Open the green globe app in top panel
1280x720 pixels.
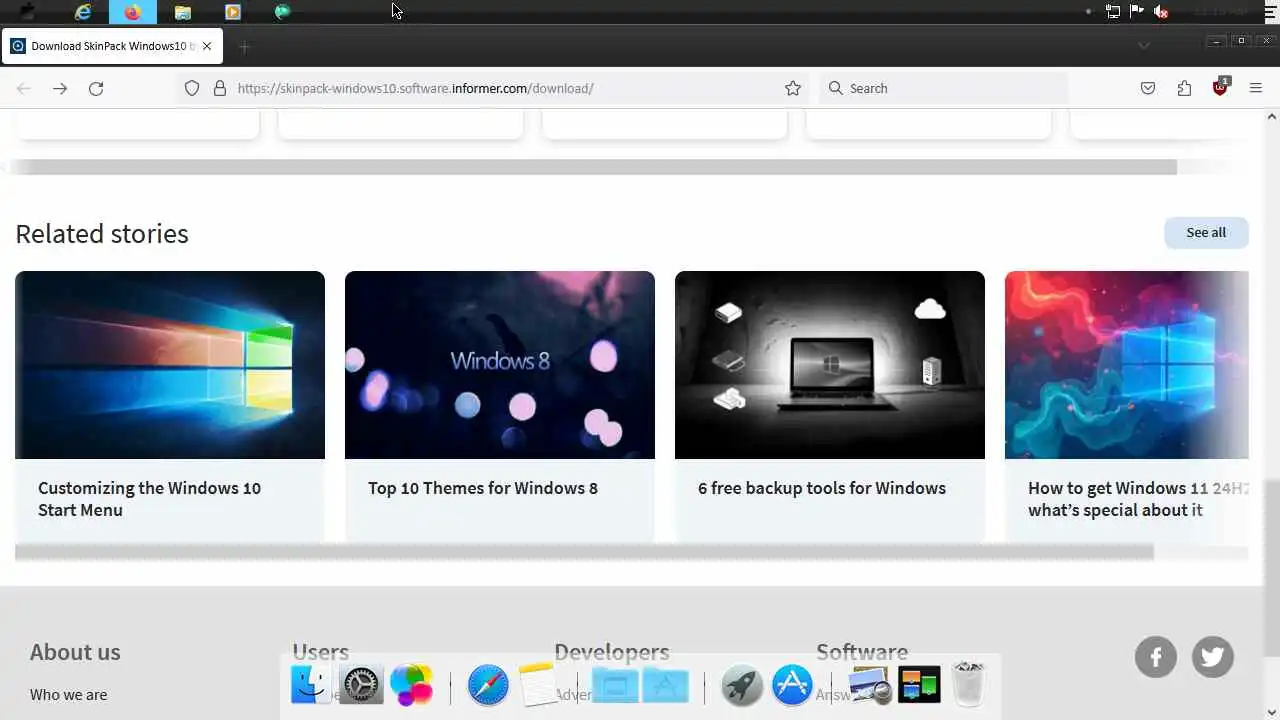click(x=282, y=12)
